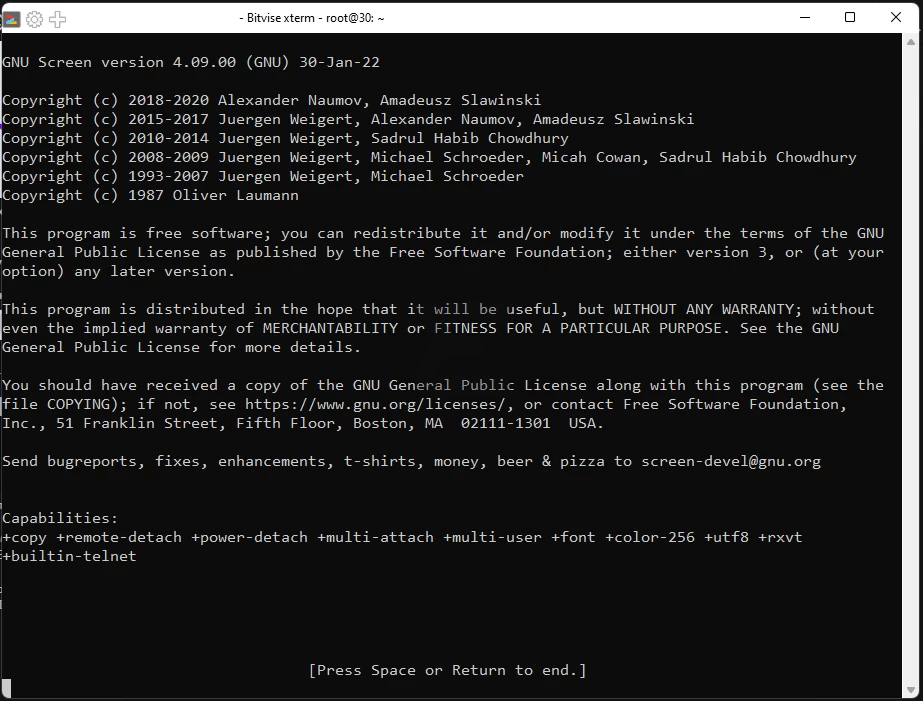Click 'file COPYING' text
The width and height of the screenshot is (923, 701).
pyautogui.click(x=56, y=404)
